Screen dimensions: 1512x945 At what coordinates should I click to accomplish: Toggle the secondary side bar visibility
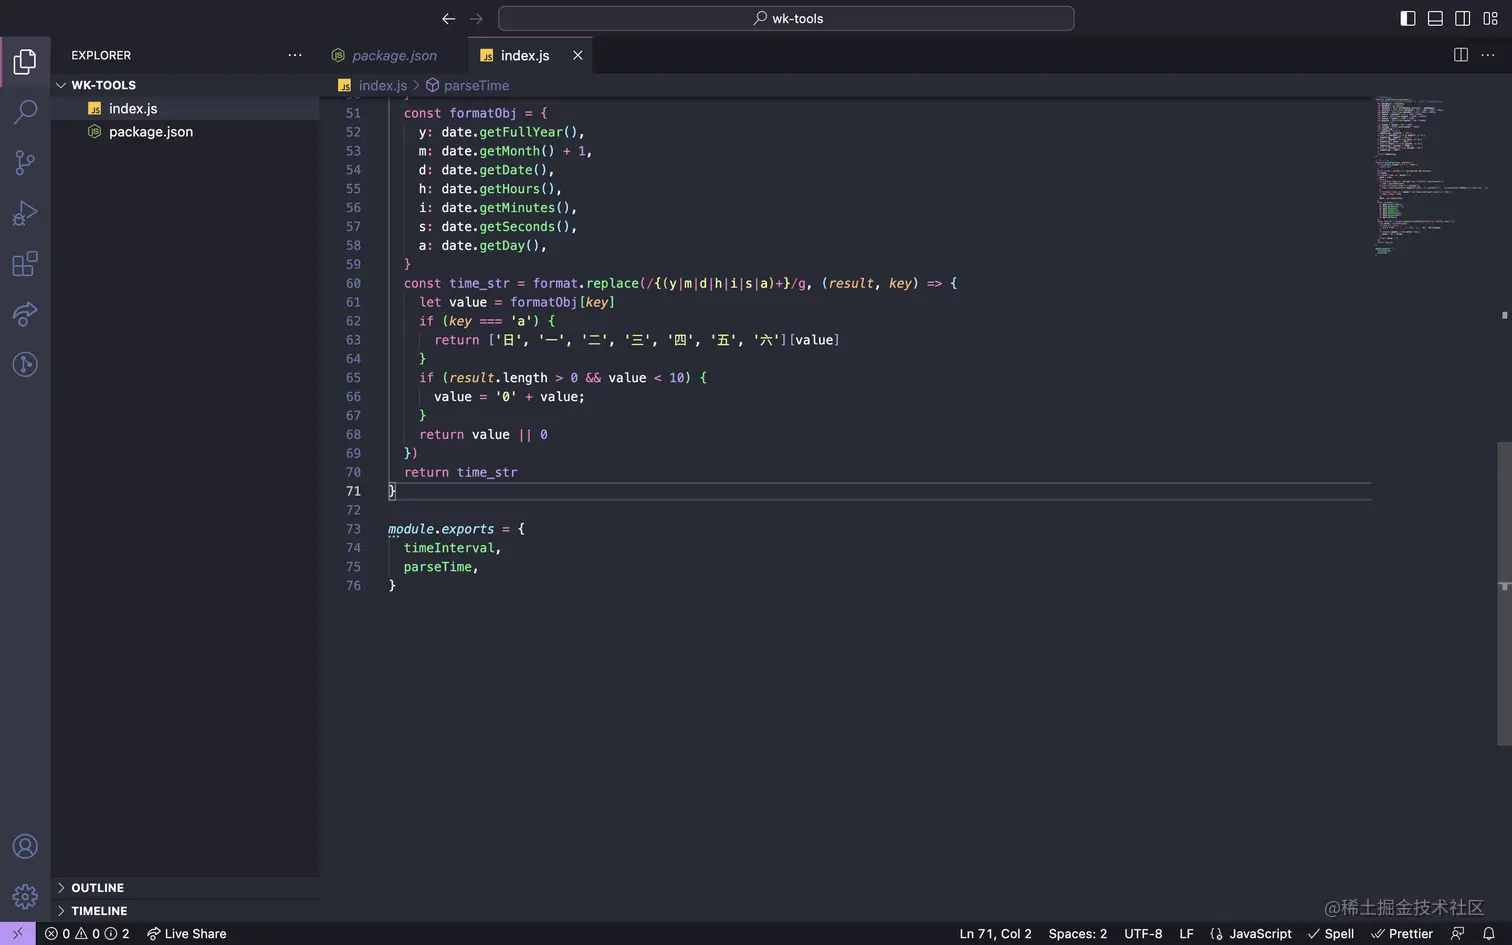pyautogui.click(x=1462, y=18)
